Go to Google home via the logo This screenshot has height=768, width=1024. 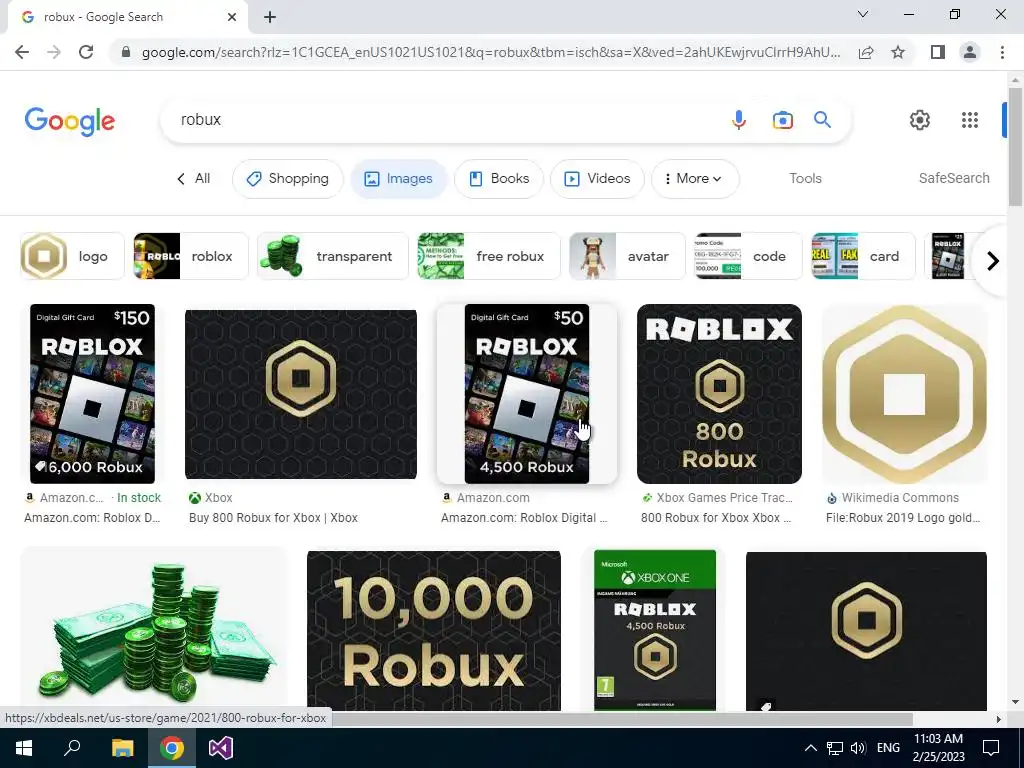(70, 121)
